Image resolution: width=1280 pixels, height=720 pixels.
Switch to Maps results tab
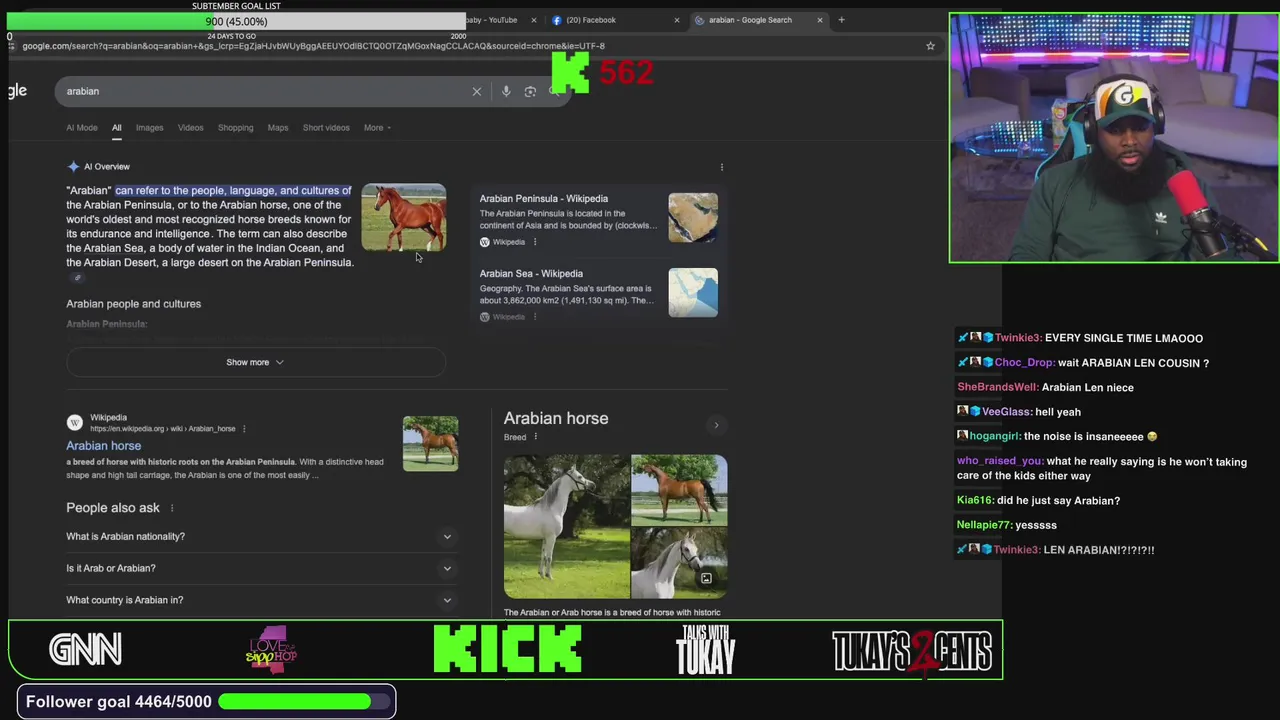(277, 128)
